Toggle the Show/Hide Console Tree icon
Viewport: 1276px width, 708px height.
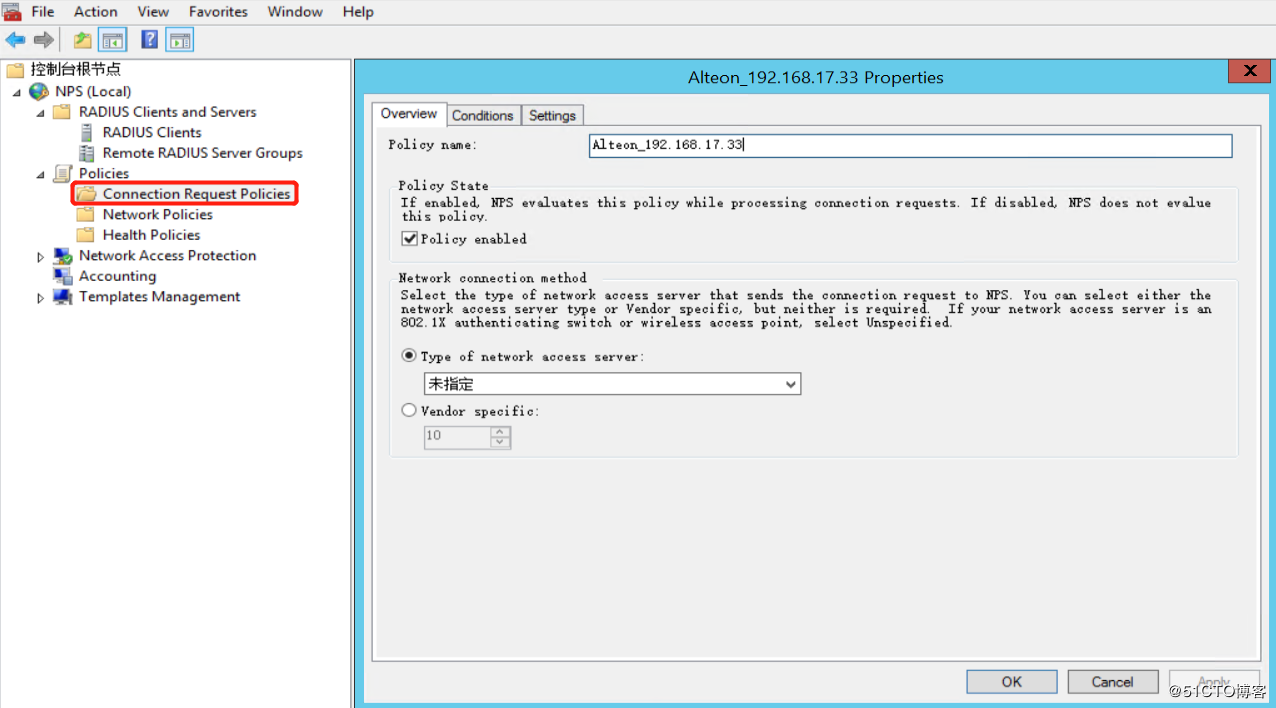pos(113,40)
